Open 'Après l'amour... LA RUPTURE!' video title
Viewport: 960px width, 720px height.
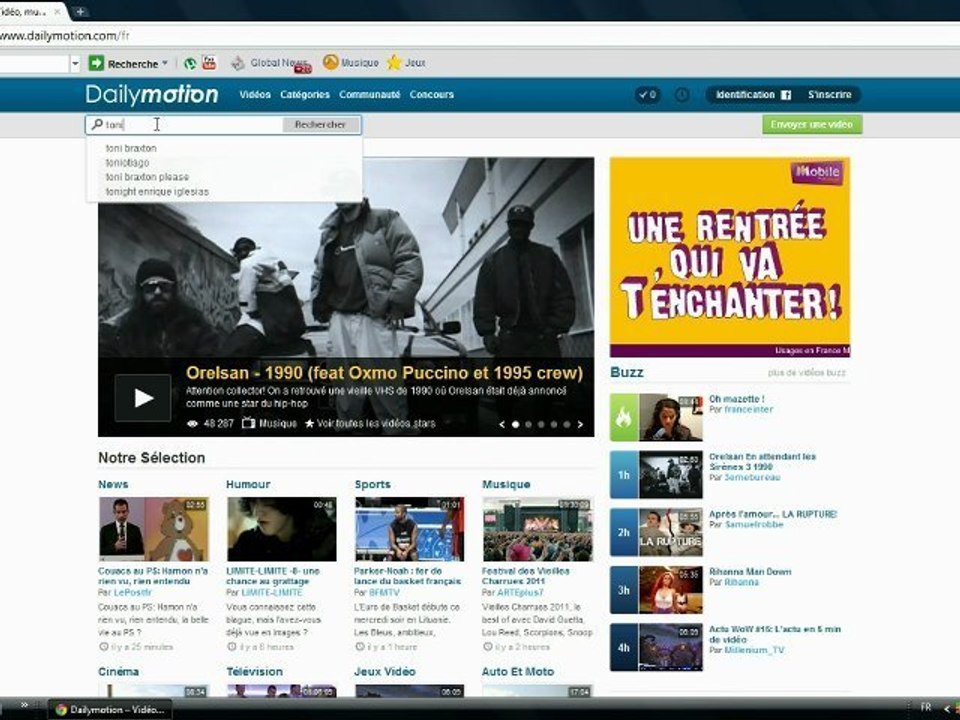pos(773,514)
